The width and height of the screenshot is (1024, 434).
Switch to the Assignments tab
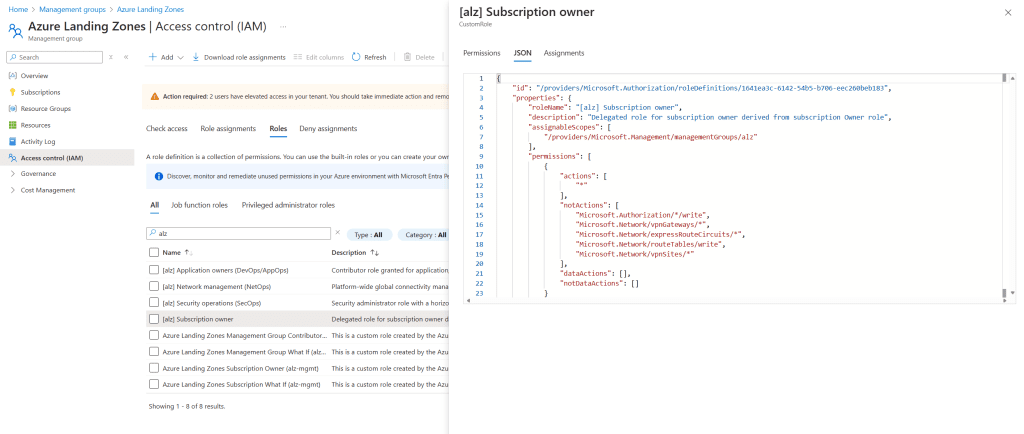tap(564, 52)
